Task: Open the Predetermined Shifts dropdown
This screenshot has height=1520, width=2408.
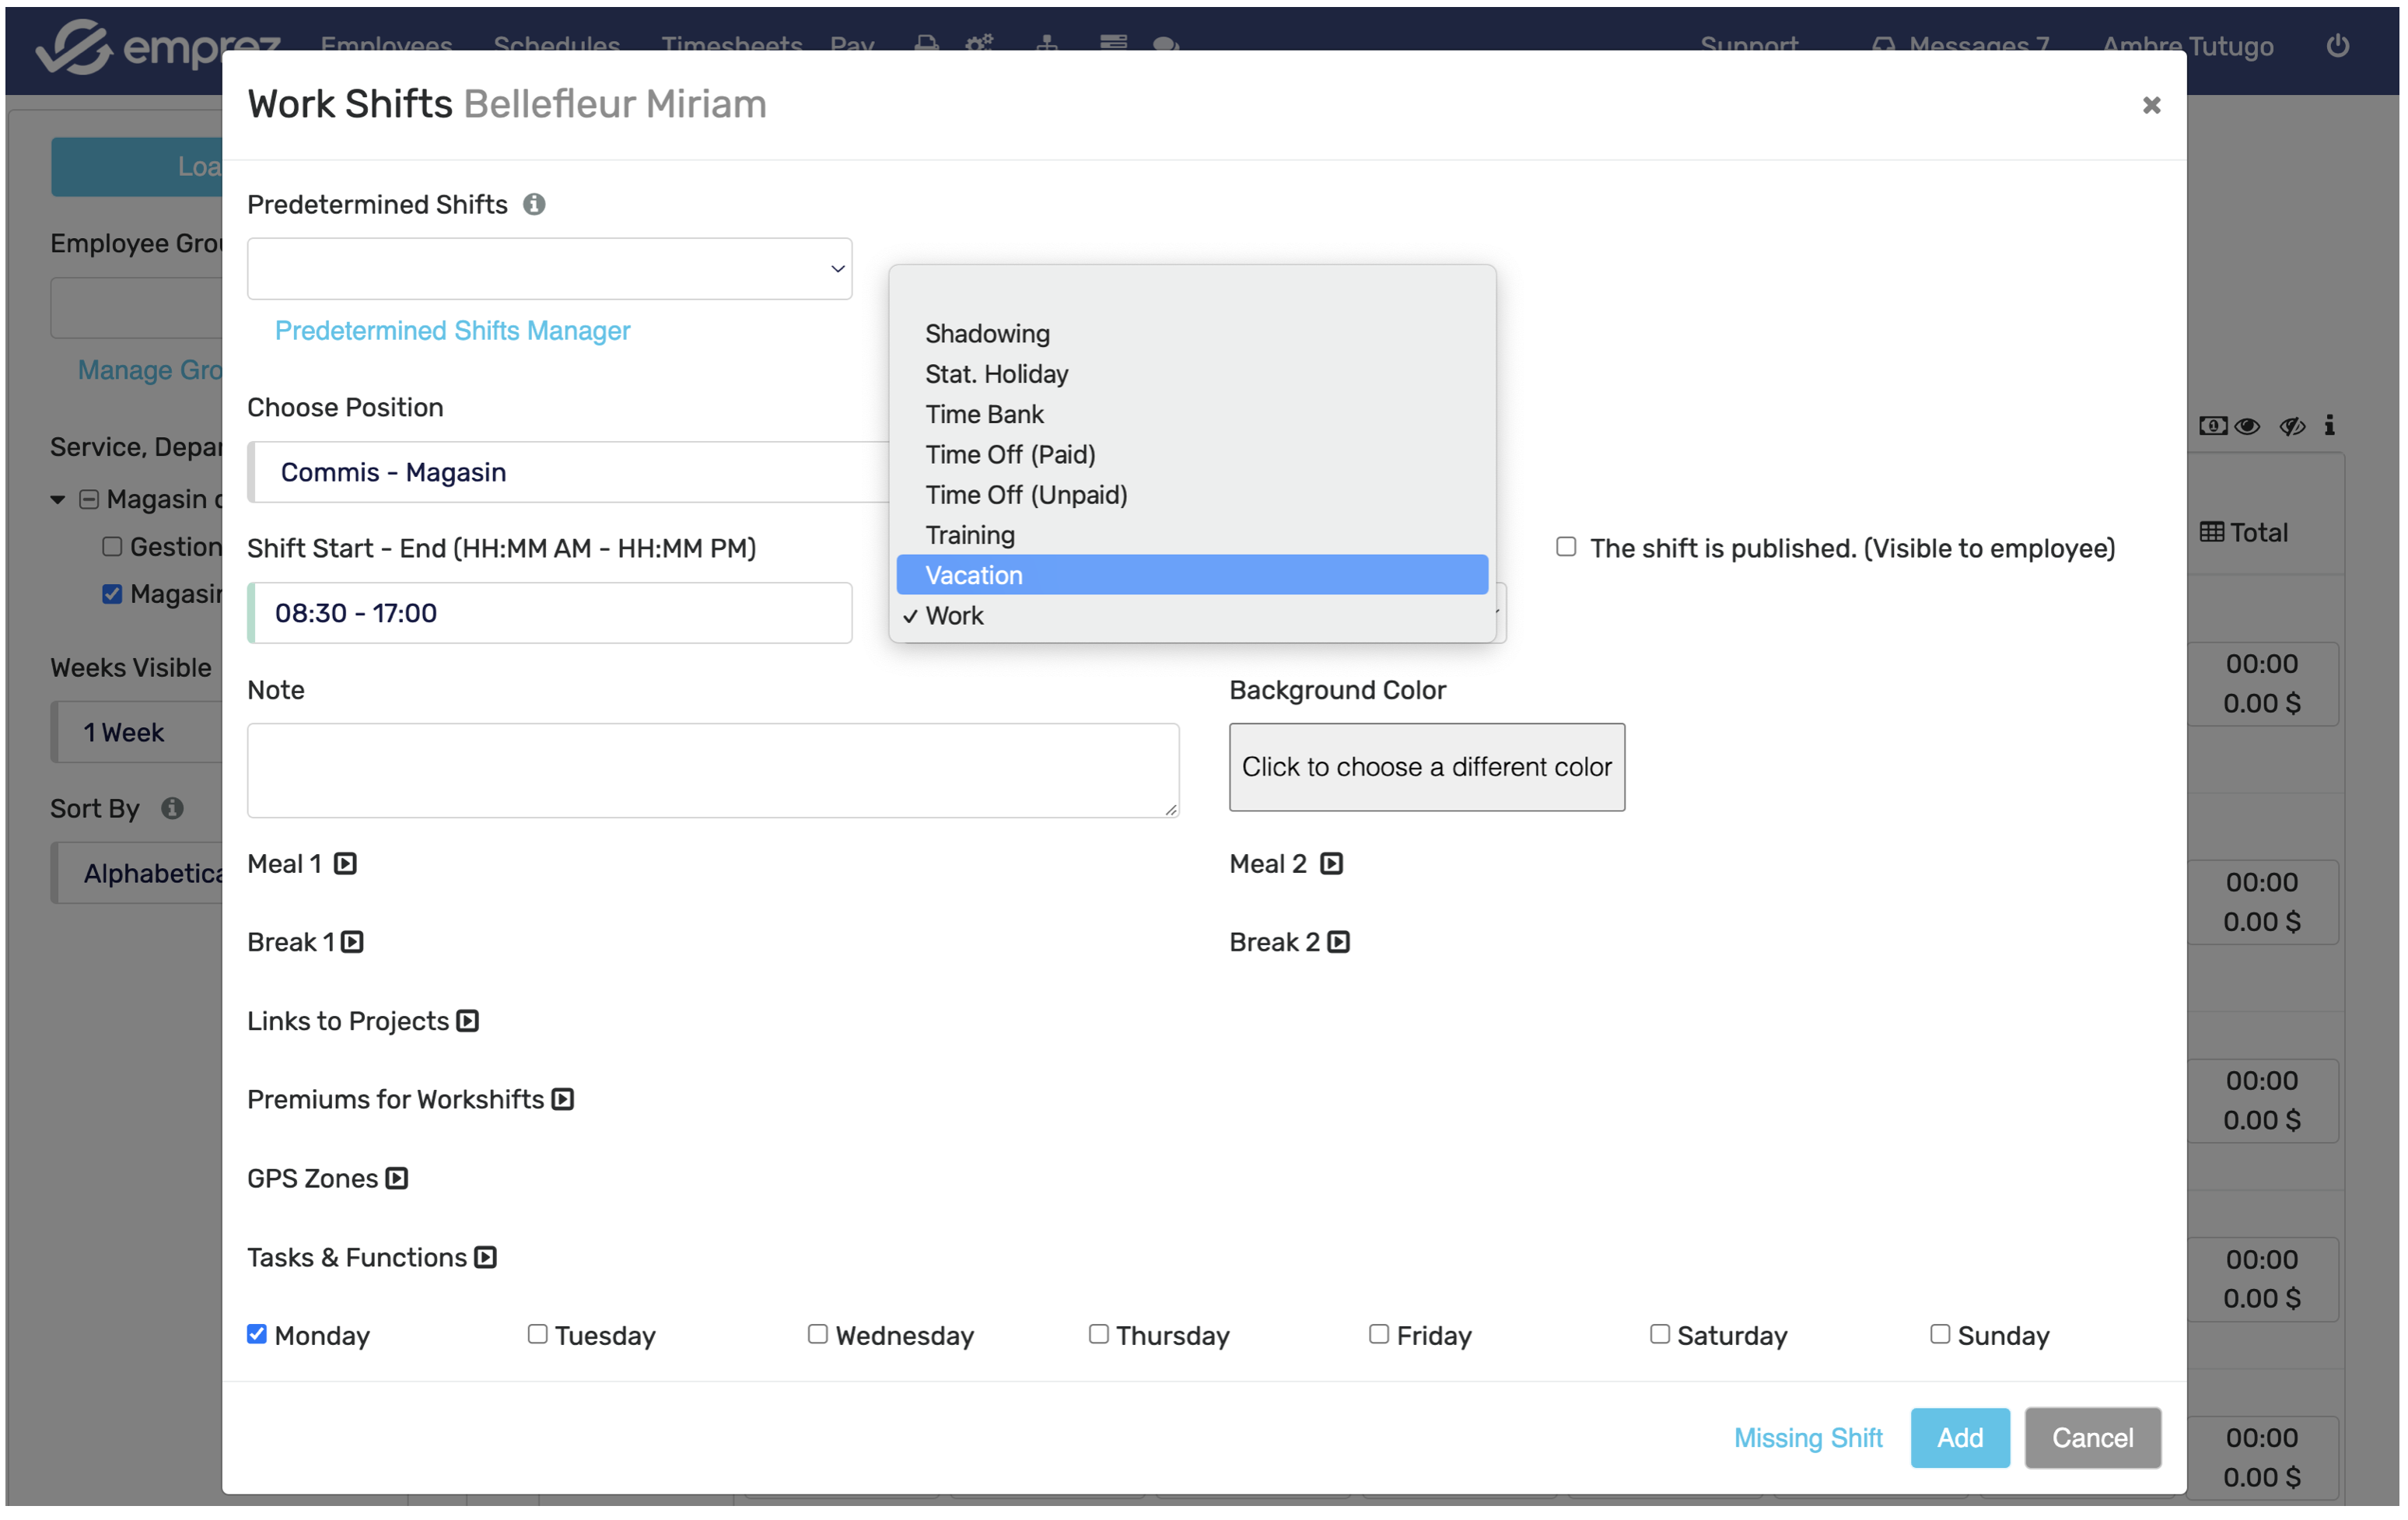Action: click(x=549, y=268)
